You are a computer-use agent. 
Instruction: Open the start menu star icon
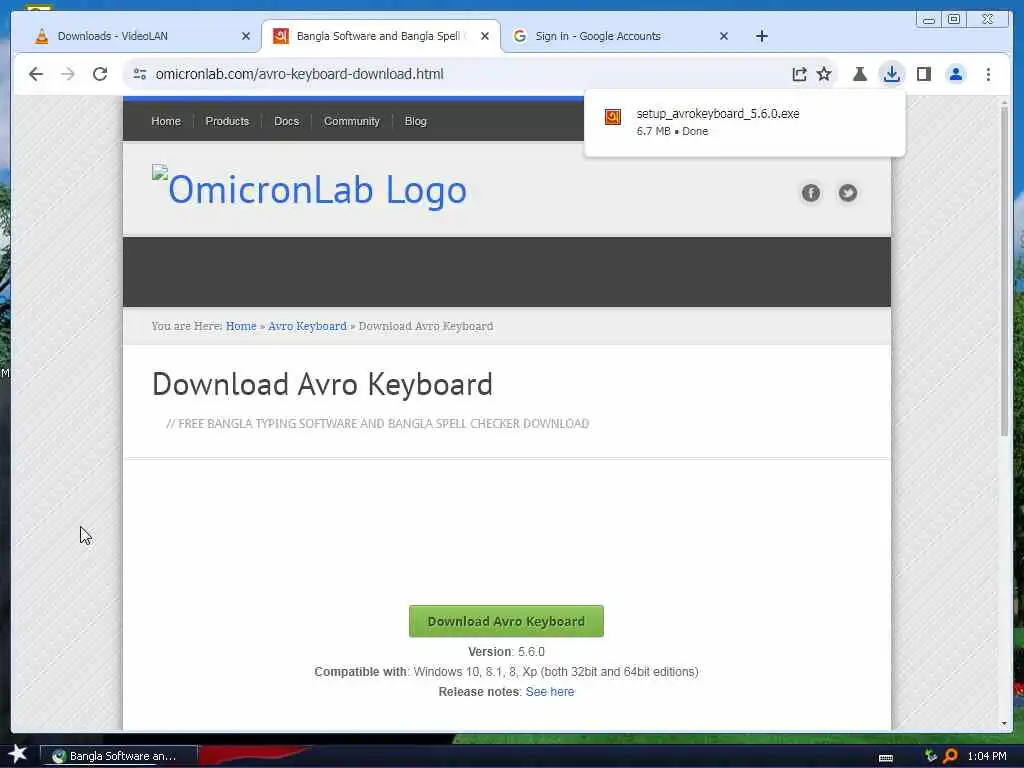coord(17,754)
